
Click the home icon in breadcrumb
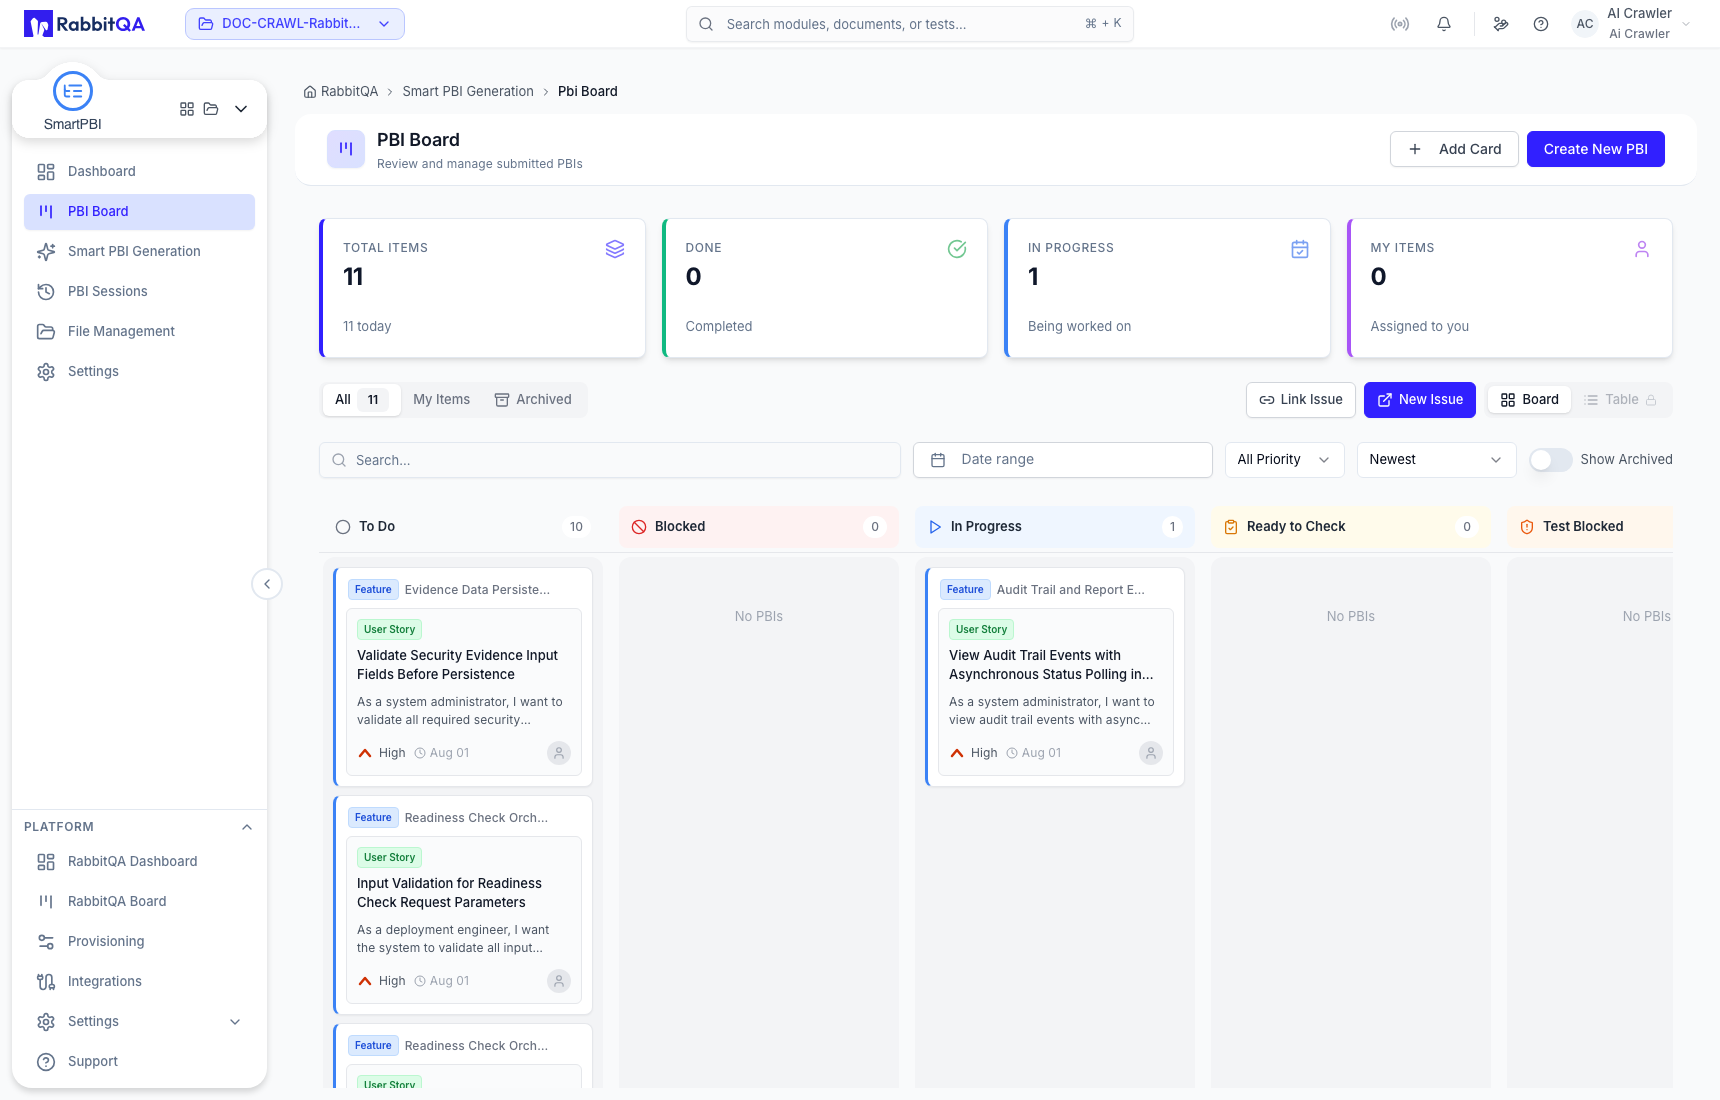pyautogui.click(x=310, y=92)
